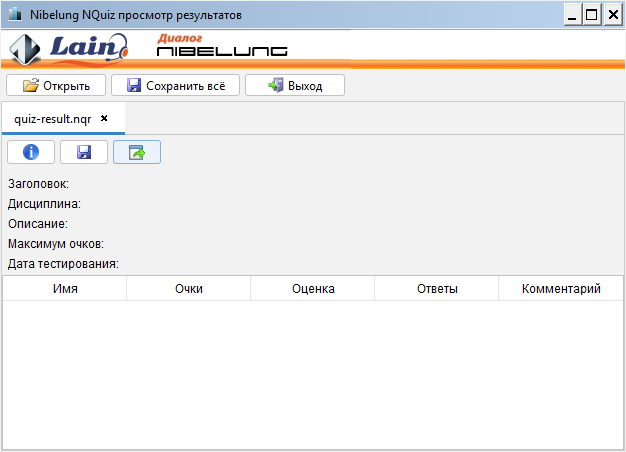Open a results file with Открыть button
The image size is (626, 452).
coord(56,85)
